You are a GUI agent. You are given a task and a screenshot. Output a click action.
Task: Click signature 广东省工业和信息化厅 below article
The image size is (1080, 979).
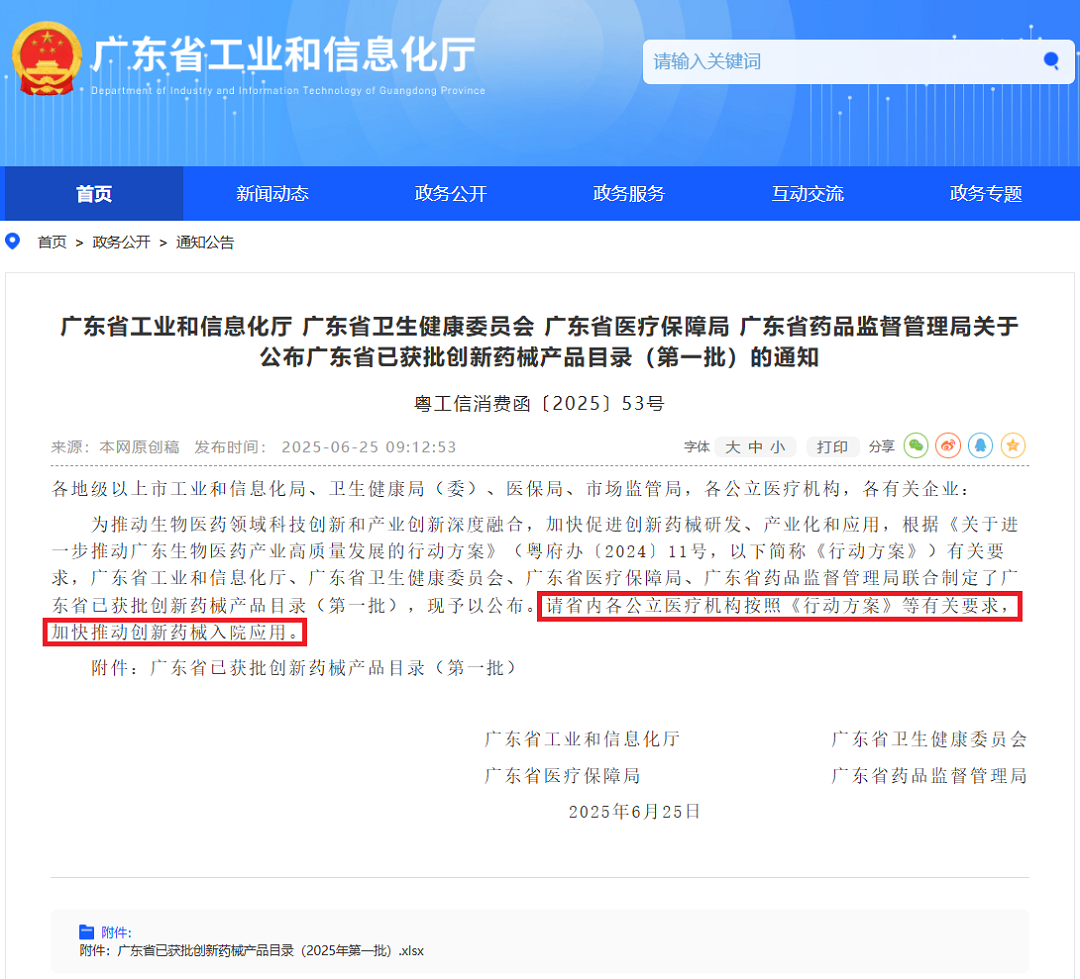click(x=583, y=739)
